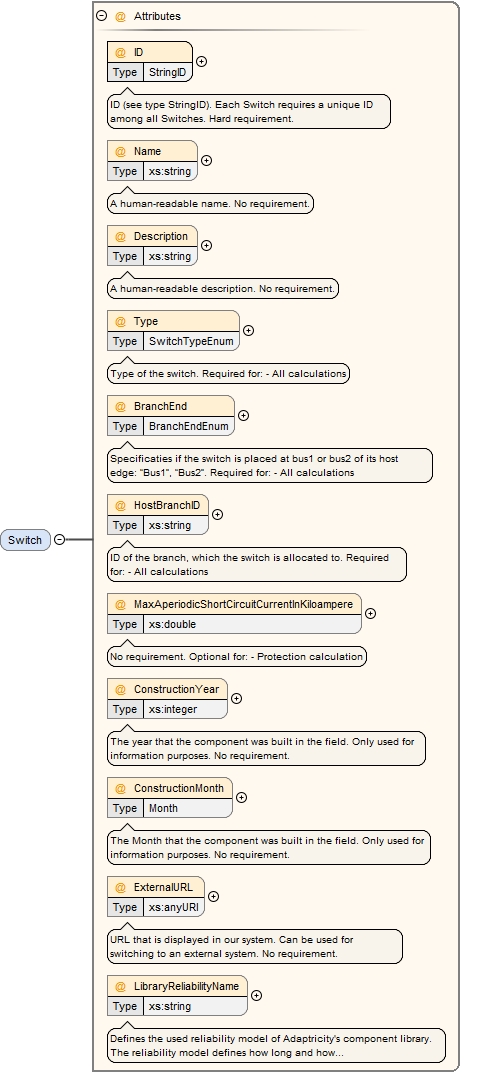Screen dimensions: 477x1073
Task: Expand MaxAperiodicShortCircuitCurrentInKiloampere plus icon
Action: [370, 614]
